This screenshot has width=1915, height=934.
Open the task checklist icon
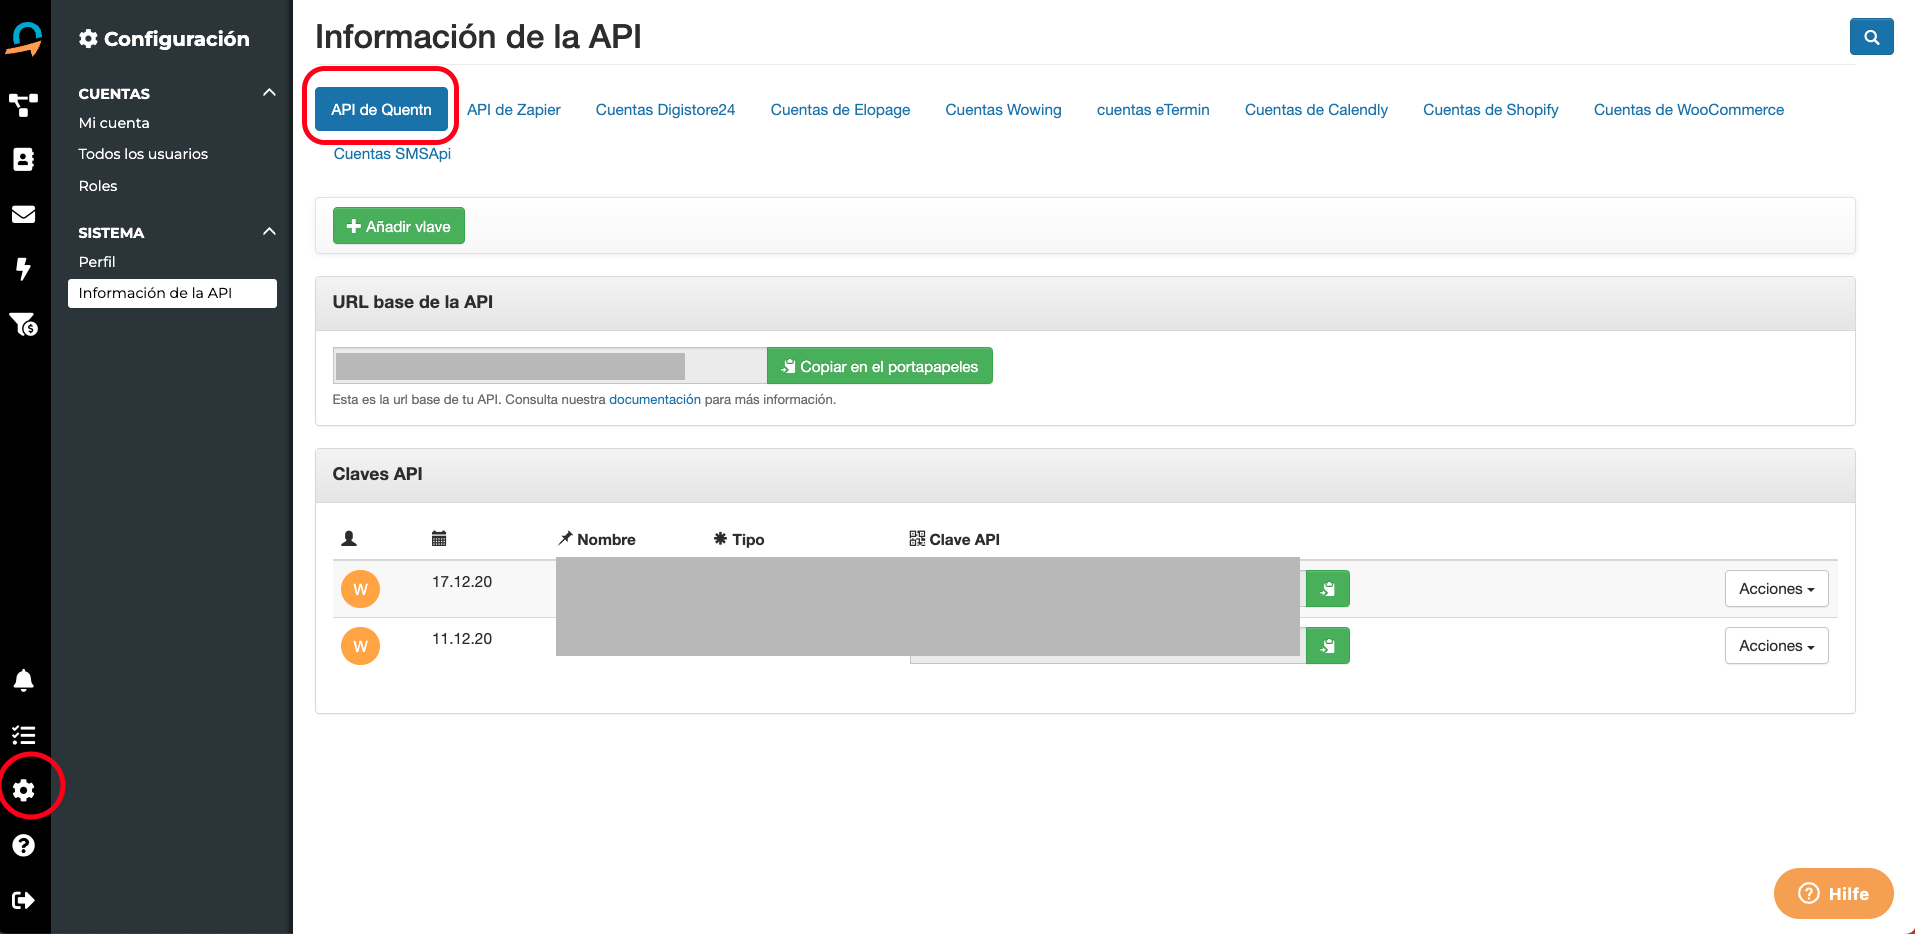tap(24, 735)
